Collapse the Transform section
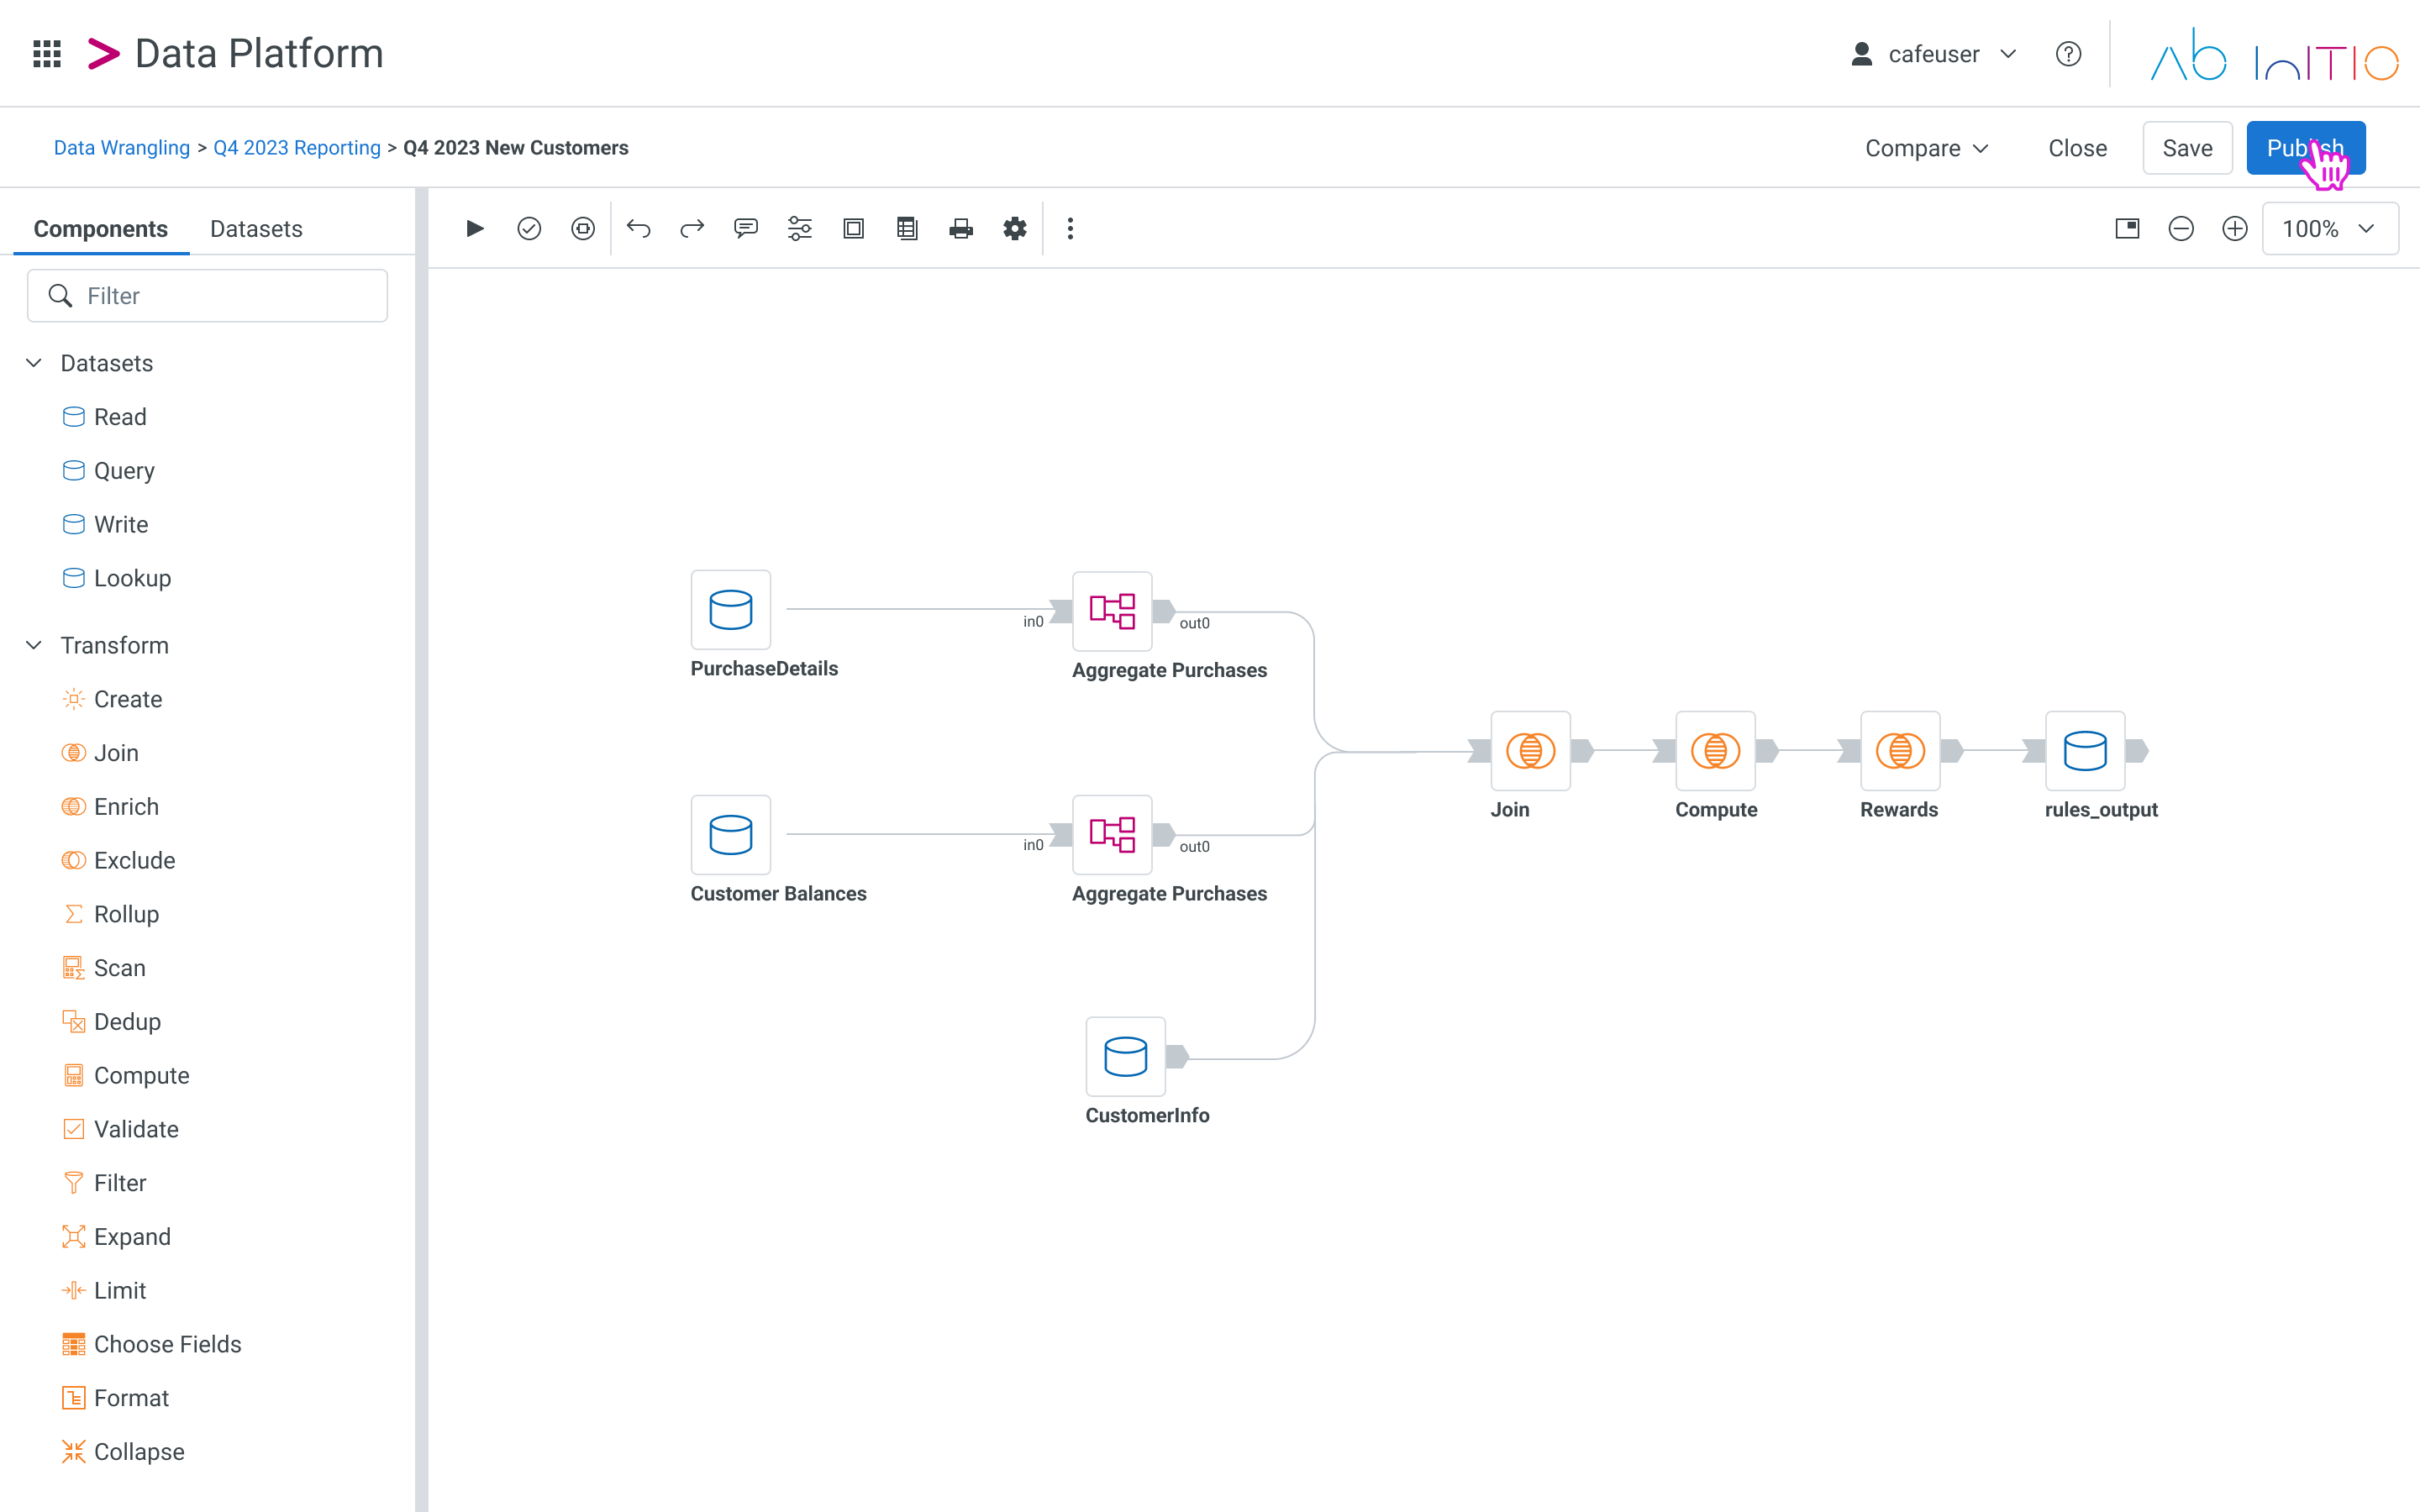Viewport: 2420px width, 1512px height. click(34, 645)
